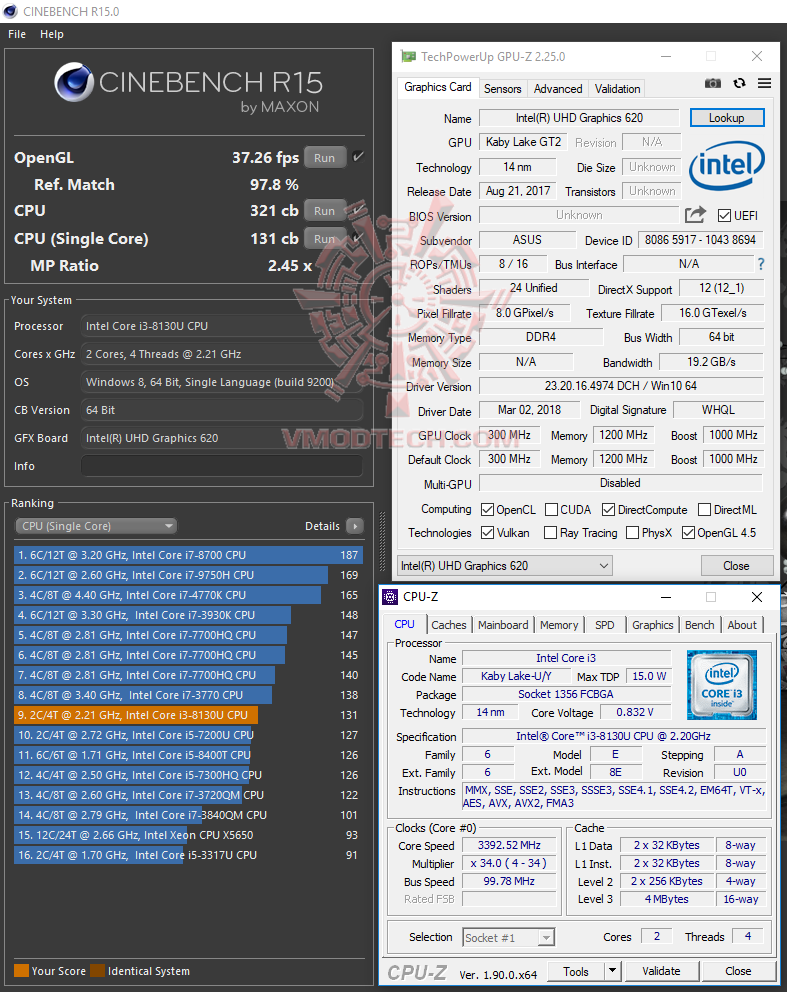Switch to CPU-Z Caches tab
Image resolution: width=787 pixels, height=992 pixels.
449,625
